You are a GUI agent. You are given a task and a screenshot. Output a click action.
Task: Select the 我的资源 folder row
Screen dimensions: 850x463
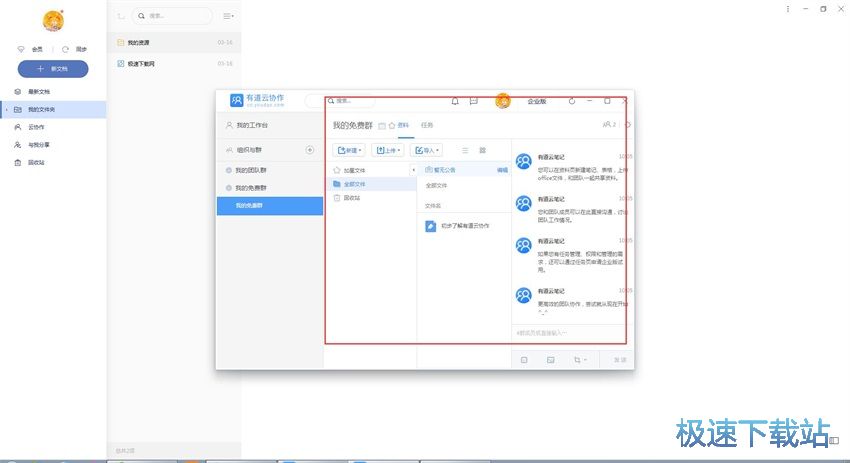click(x=174, y=42)
